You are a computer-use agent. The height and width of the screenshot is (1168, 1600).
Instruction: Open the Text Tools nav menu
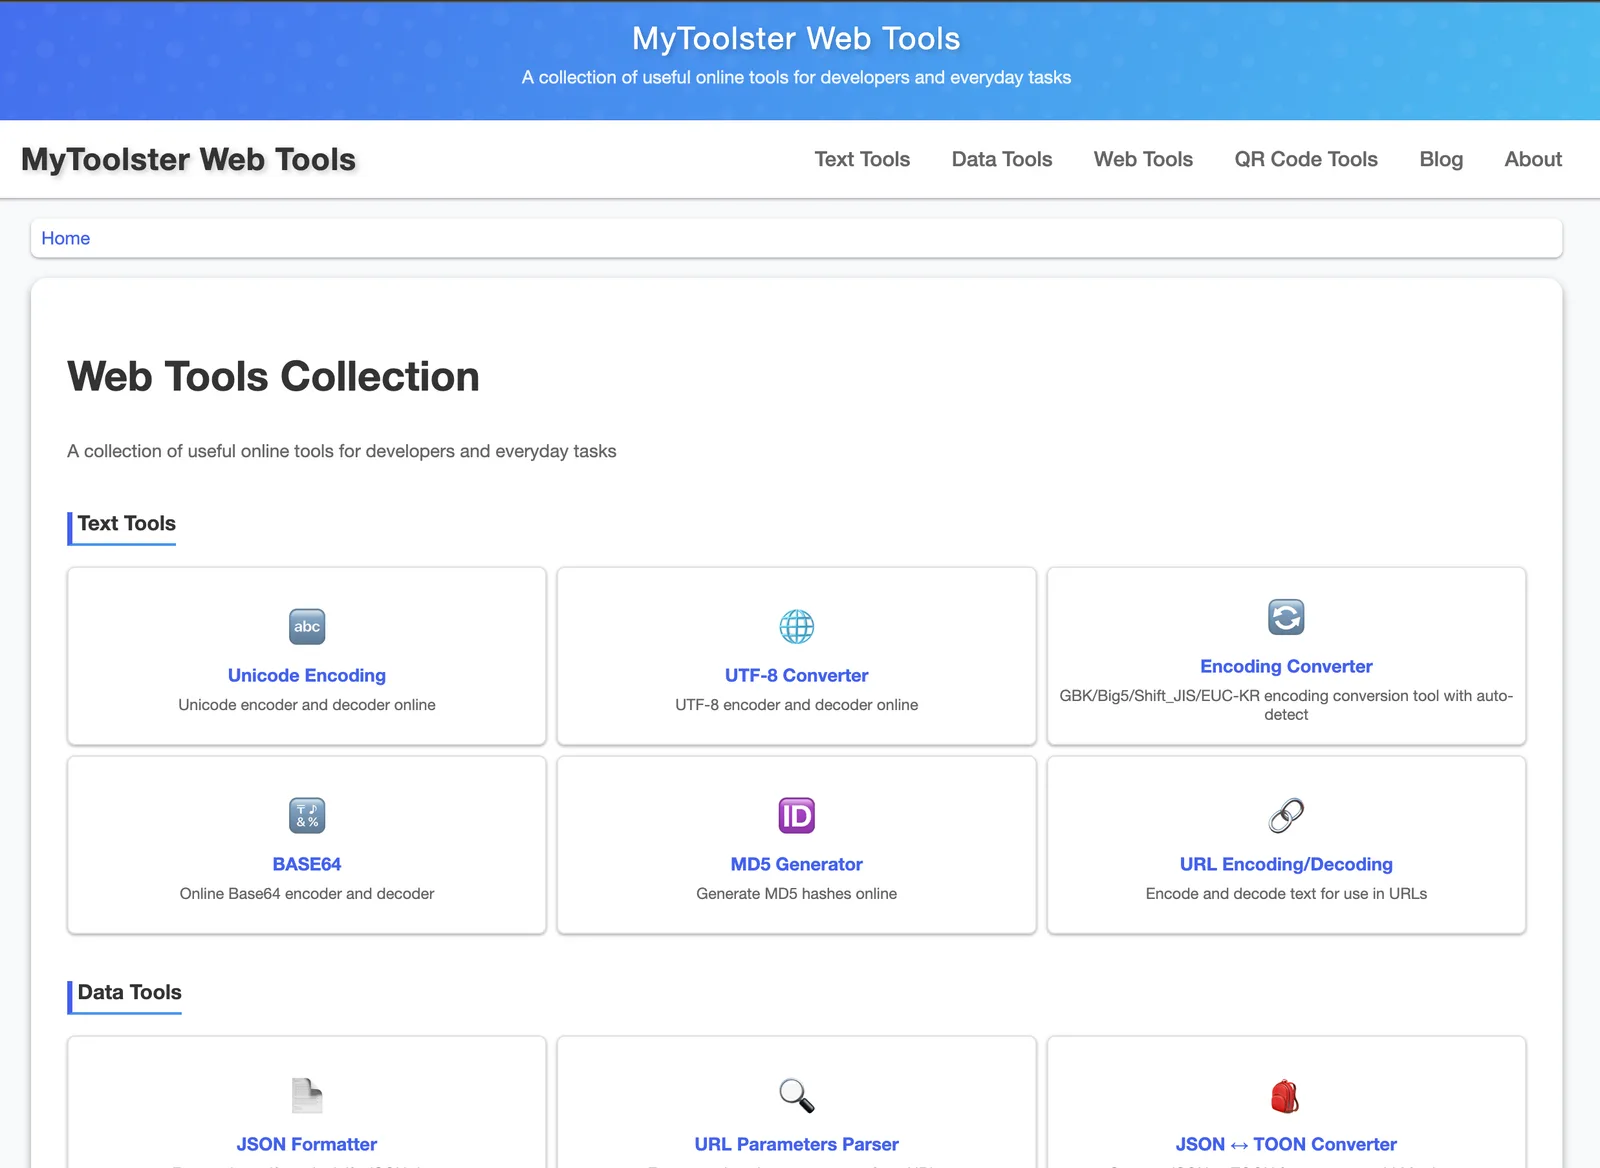pyautogui.click(x=862, y=159)
